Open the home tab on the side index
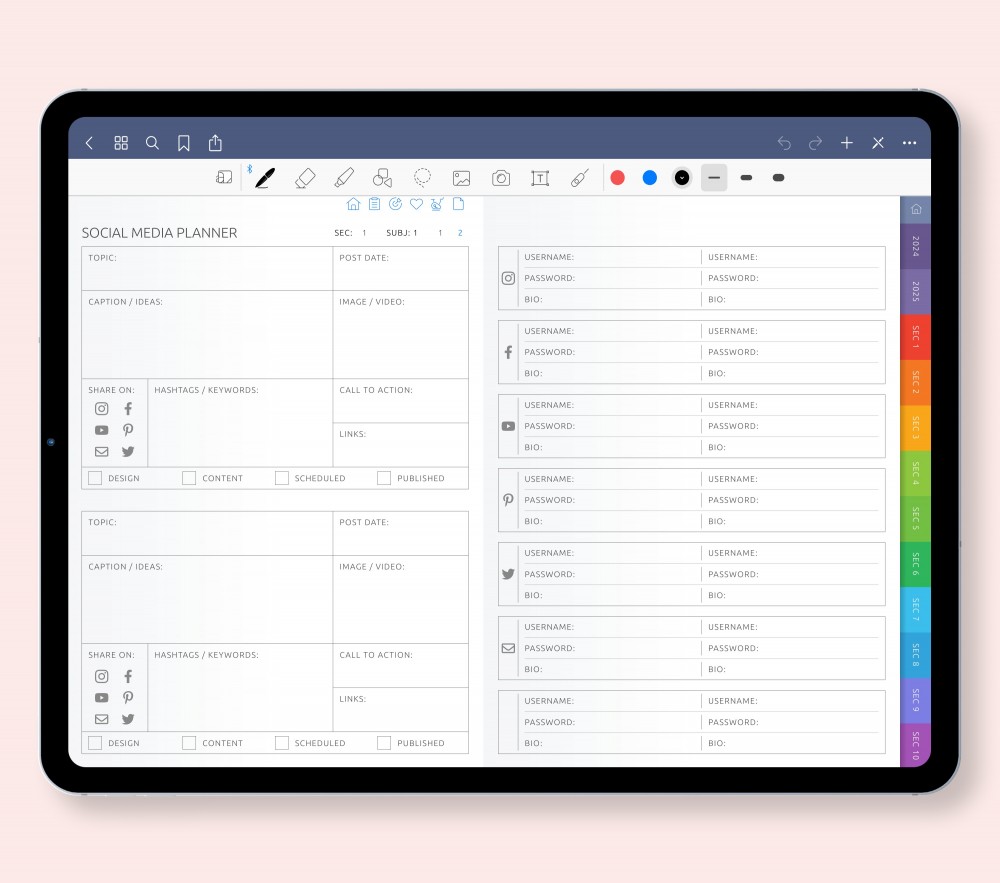Viewport: 1000px width, 883px height. tap(916, 209)
